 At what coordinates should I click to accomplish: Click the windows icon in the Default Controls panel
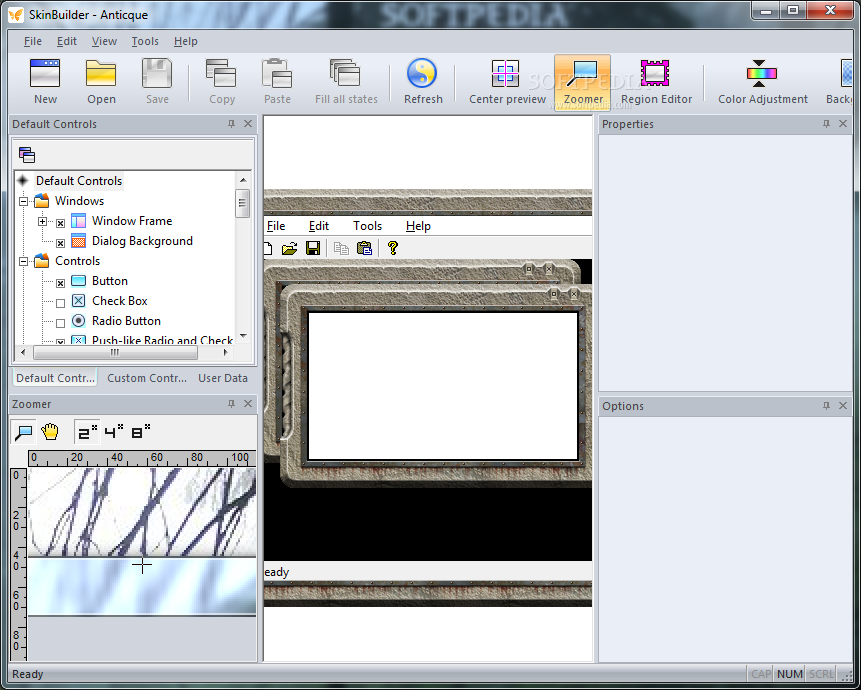[26, 155]
